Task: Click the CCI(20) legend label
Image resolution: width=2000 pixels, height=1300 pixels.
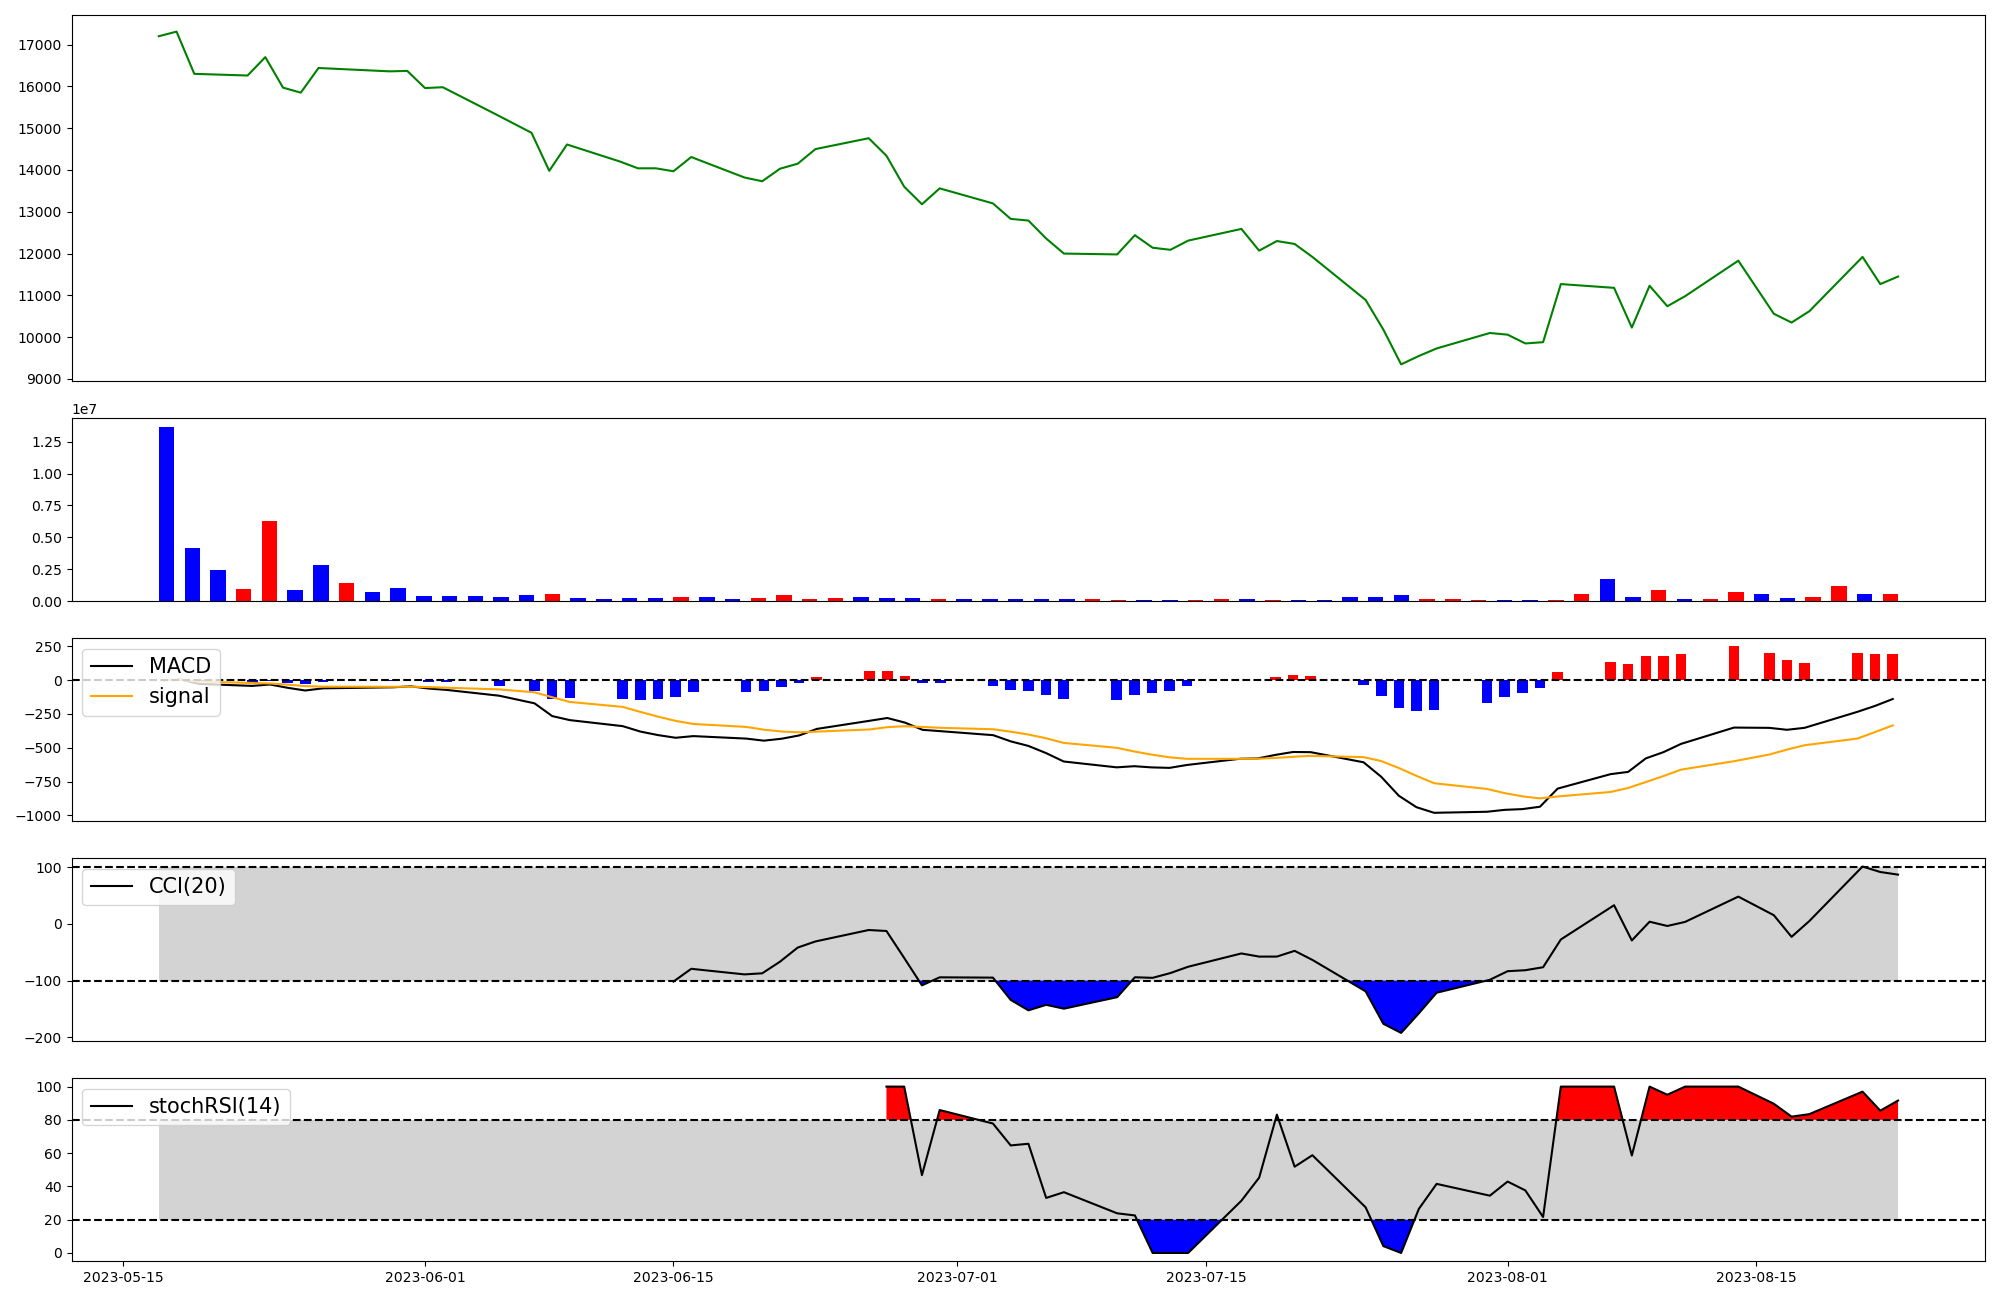Action: (187, 886)
